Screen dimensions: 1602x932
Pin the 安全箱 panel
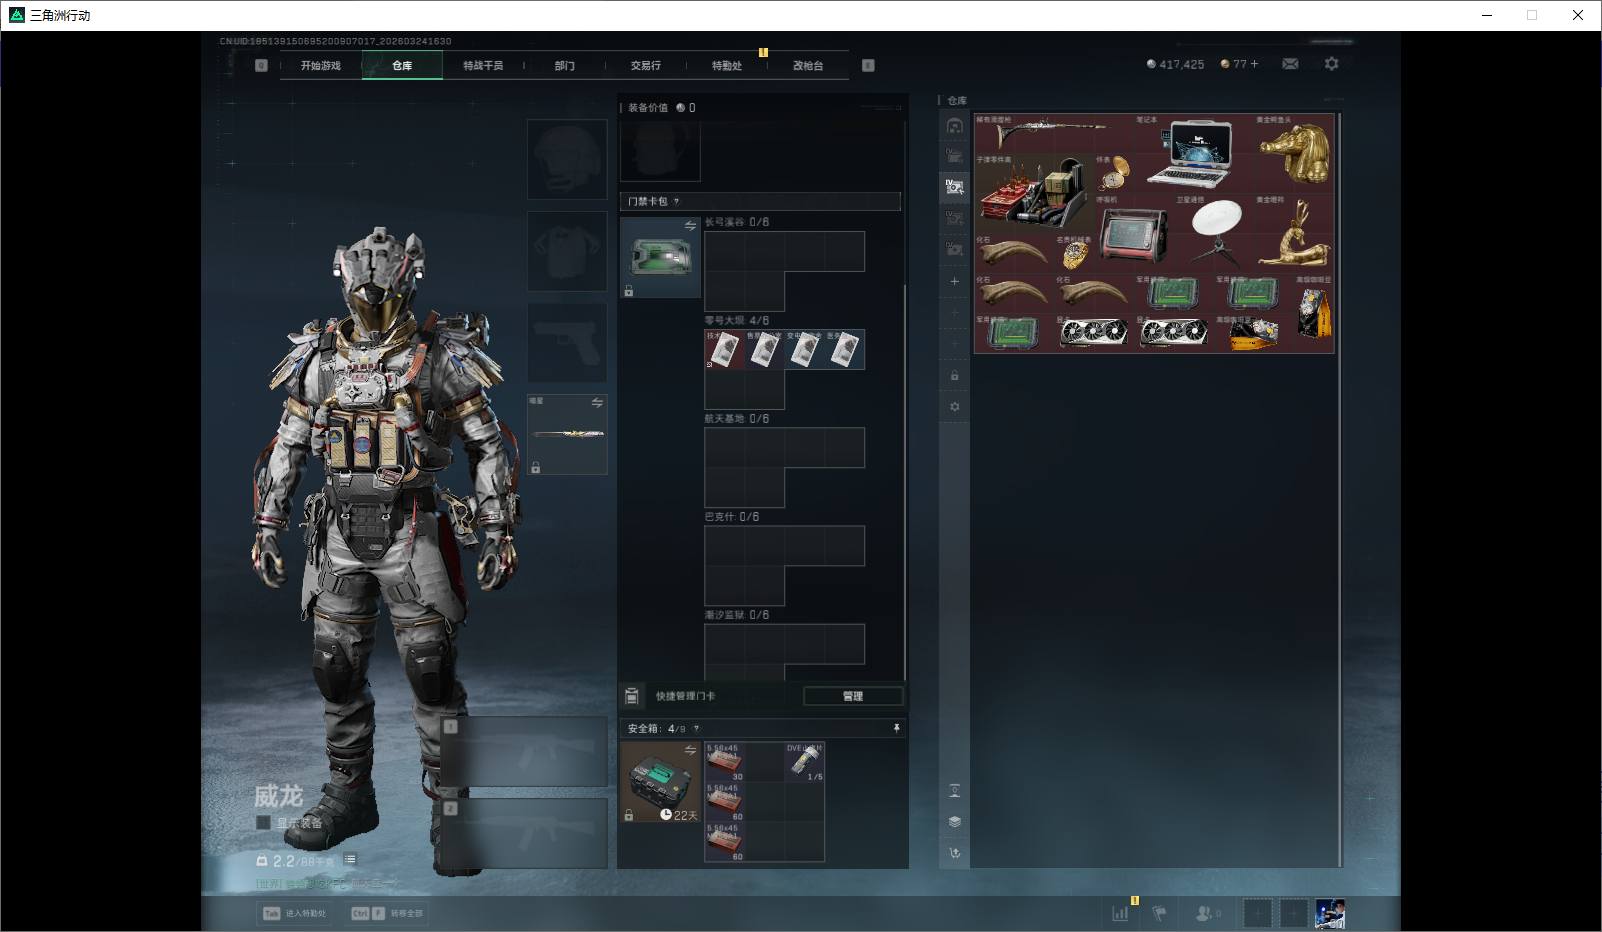[x=896, y=728]
